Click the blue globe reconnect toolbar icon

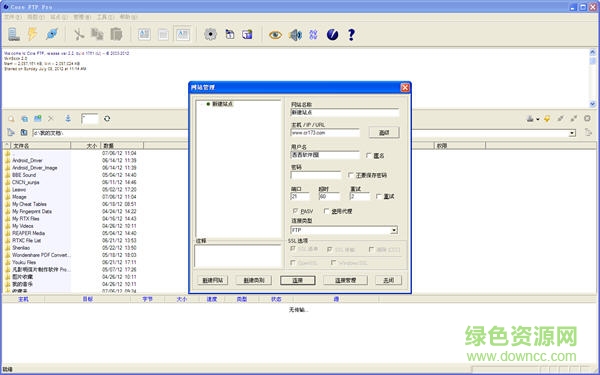pyautogui.click(x=52, y=34)
